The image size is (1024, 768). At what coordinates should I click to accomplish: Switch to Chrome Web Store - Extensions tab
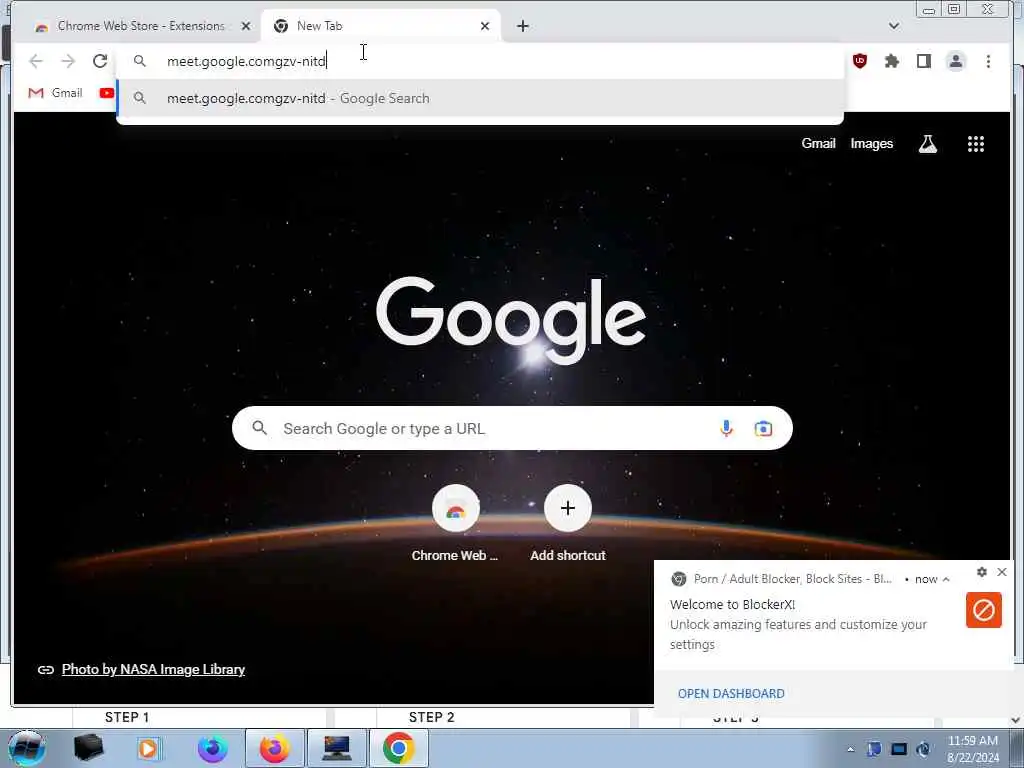click(x=141, y=26)
